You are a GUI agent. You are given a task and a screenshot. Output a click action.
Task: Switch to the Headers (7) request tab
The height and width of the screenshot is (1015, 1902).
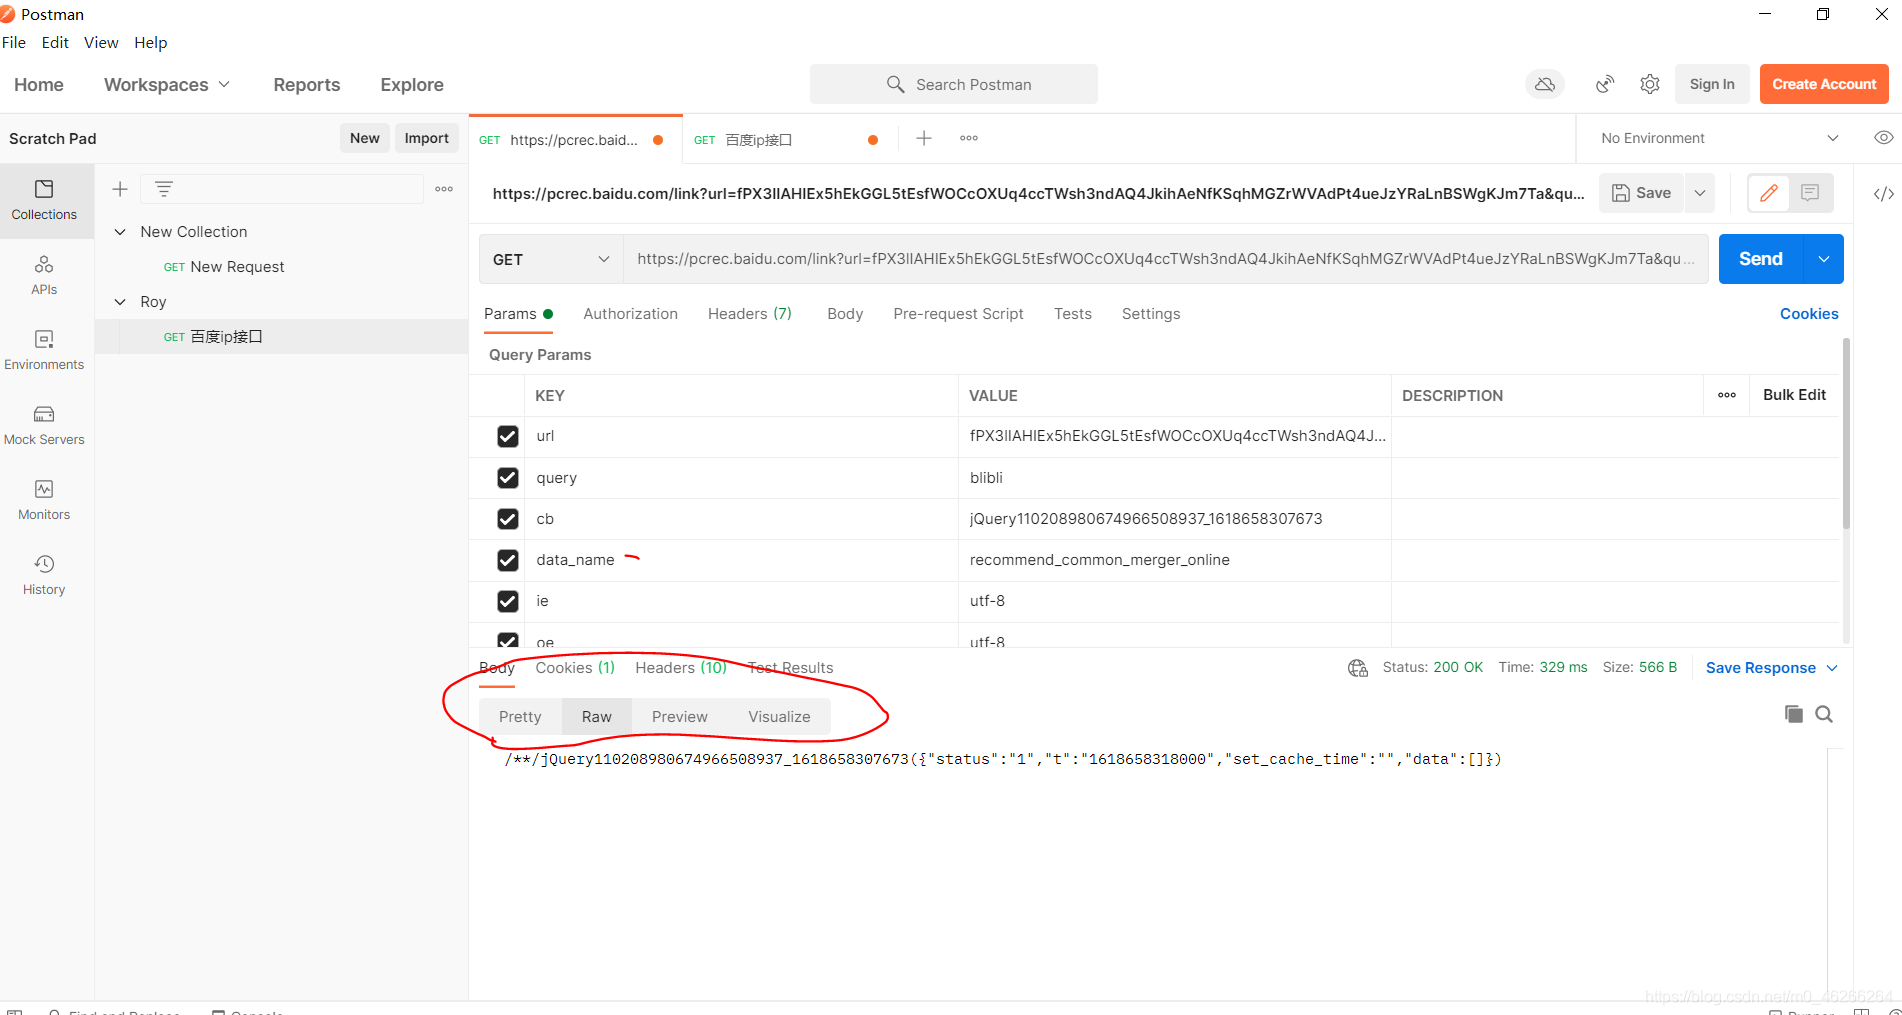[750, 314]
